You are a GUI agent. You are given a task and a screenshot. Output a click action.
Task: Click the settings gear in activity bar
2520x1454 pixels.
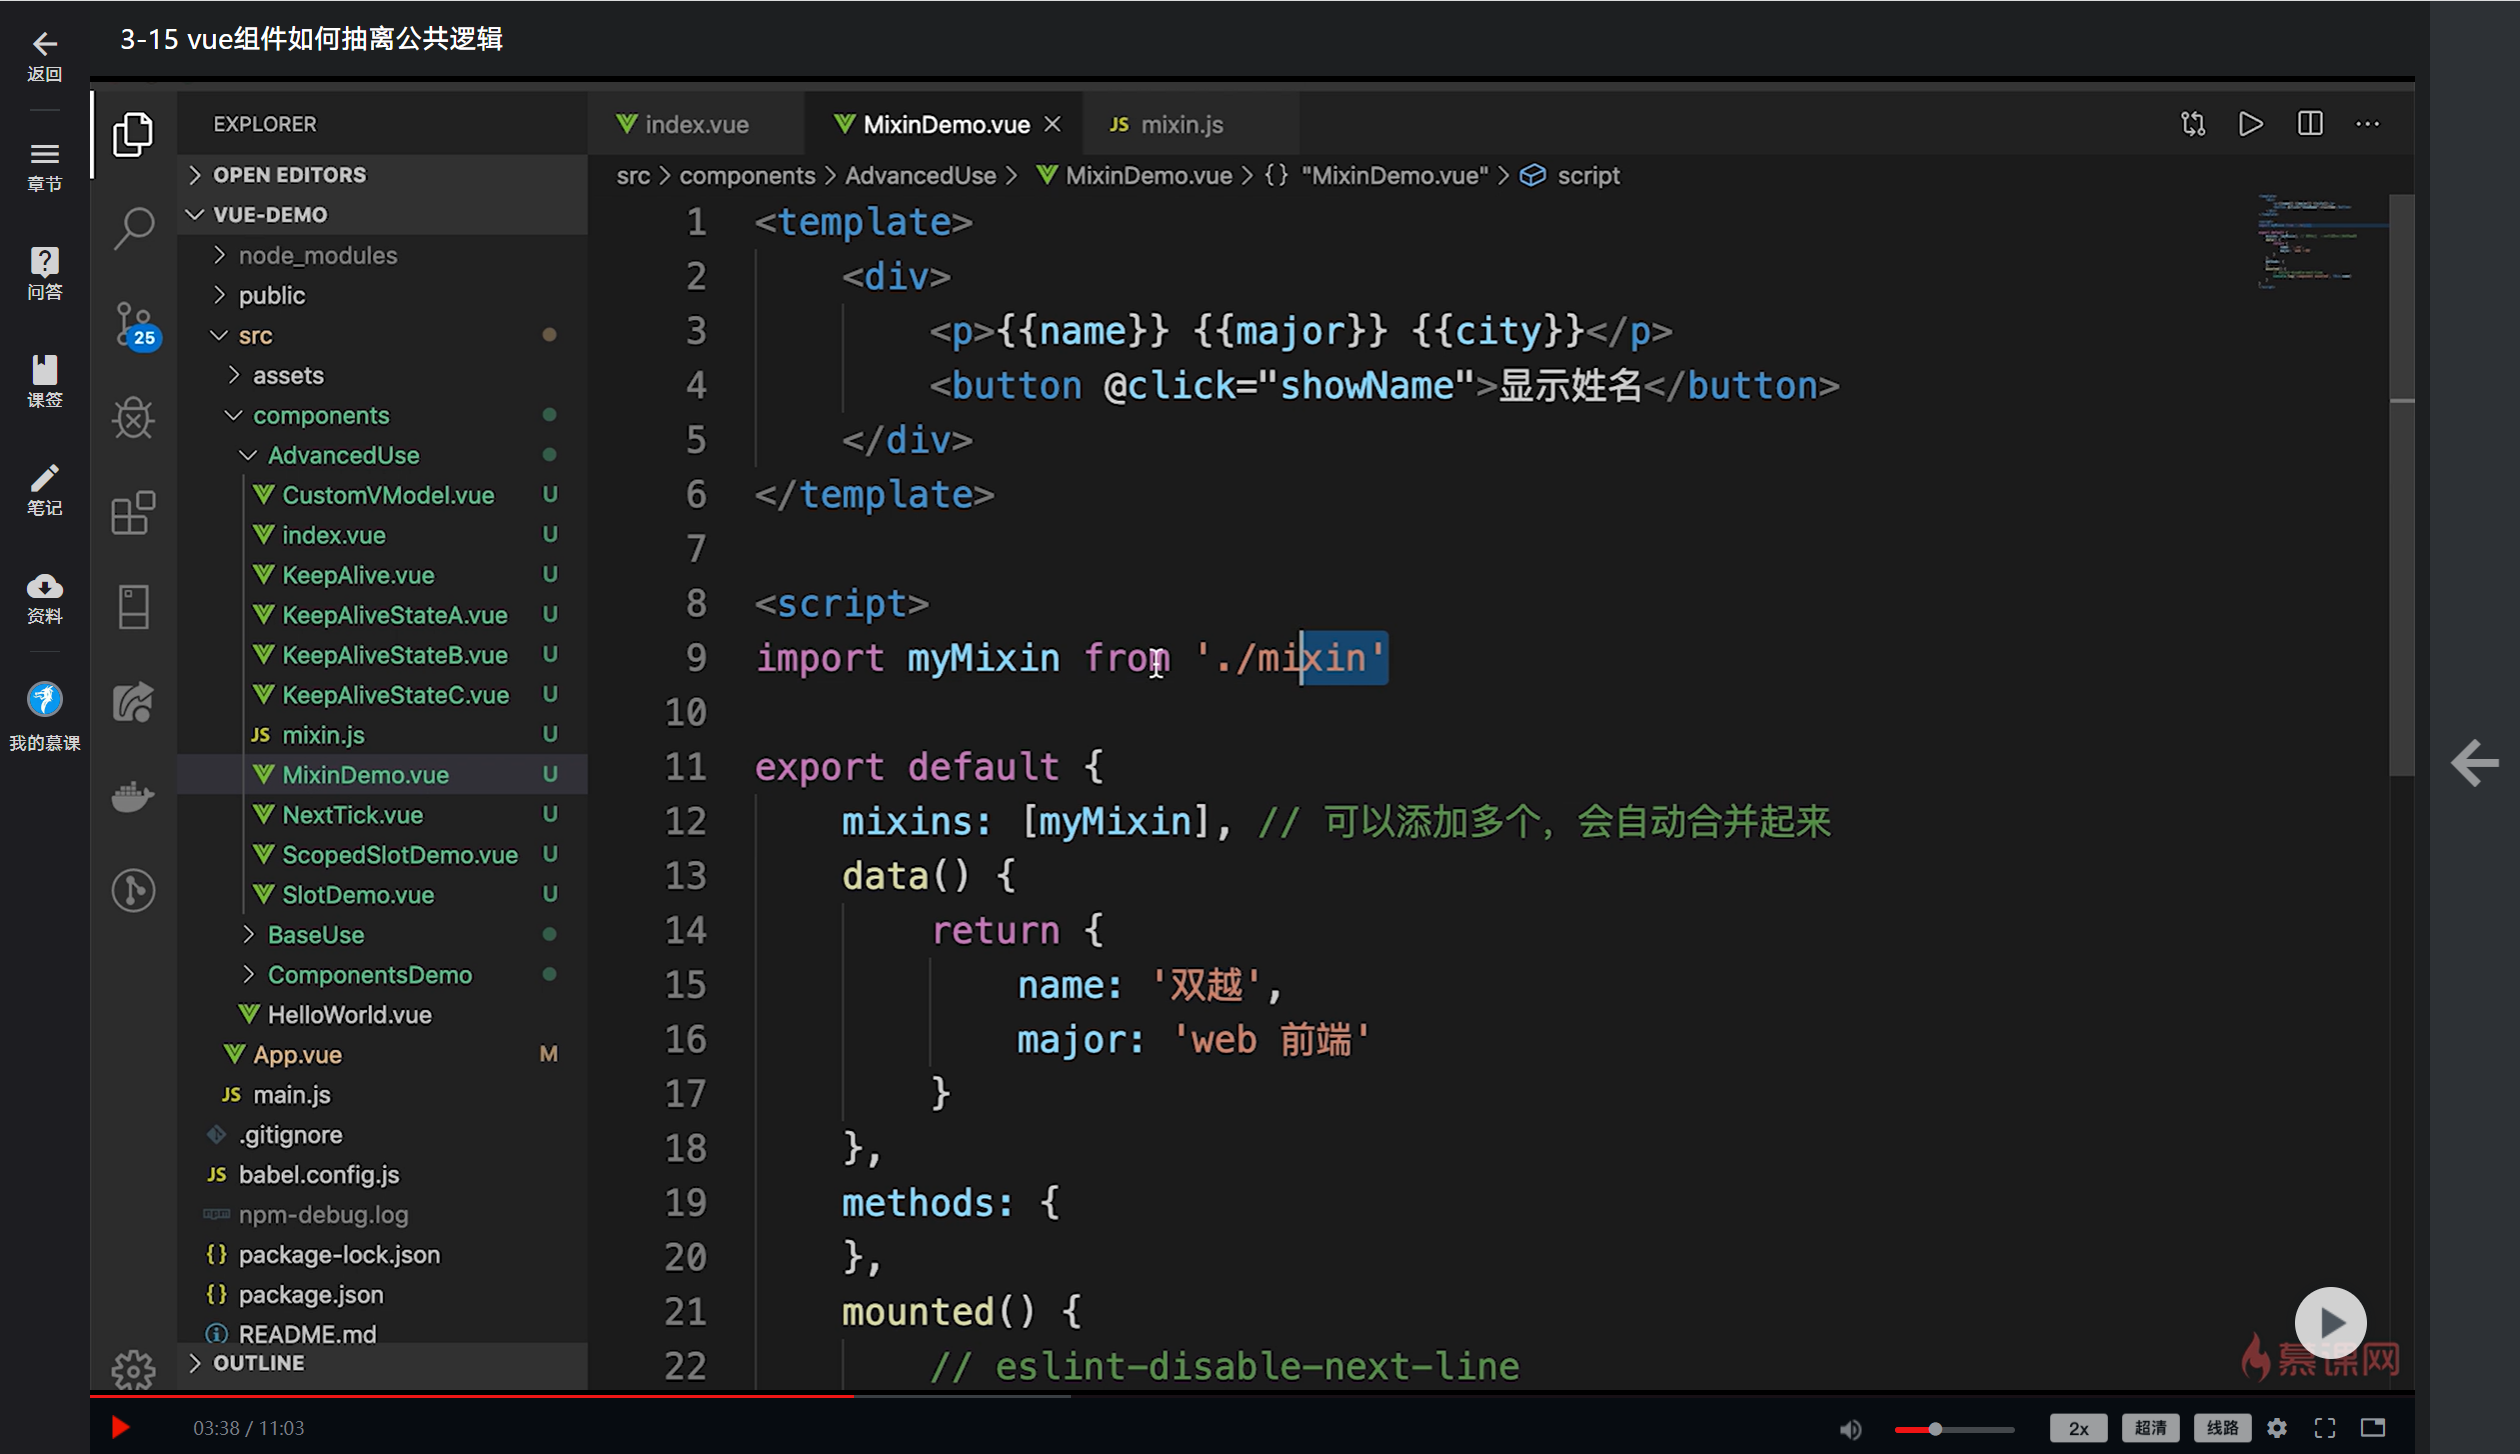(133, 1370)
